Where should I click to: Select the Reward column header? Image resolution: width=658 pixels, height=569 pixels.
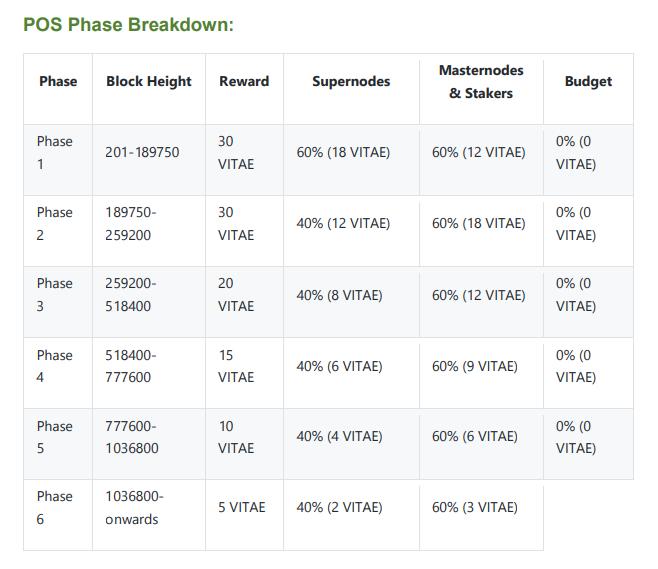(x=244, y=81)
